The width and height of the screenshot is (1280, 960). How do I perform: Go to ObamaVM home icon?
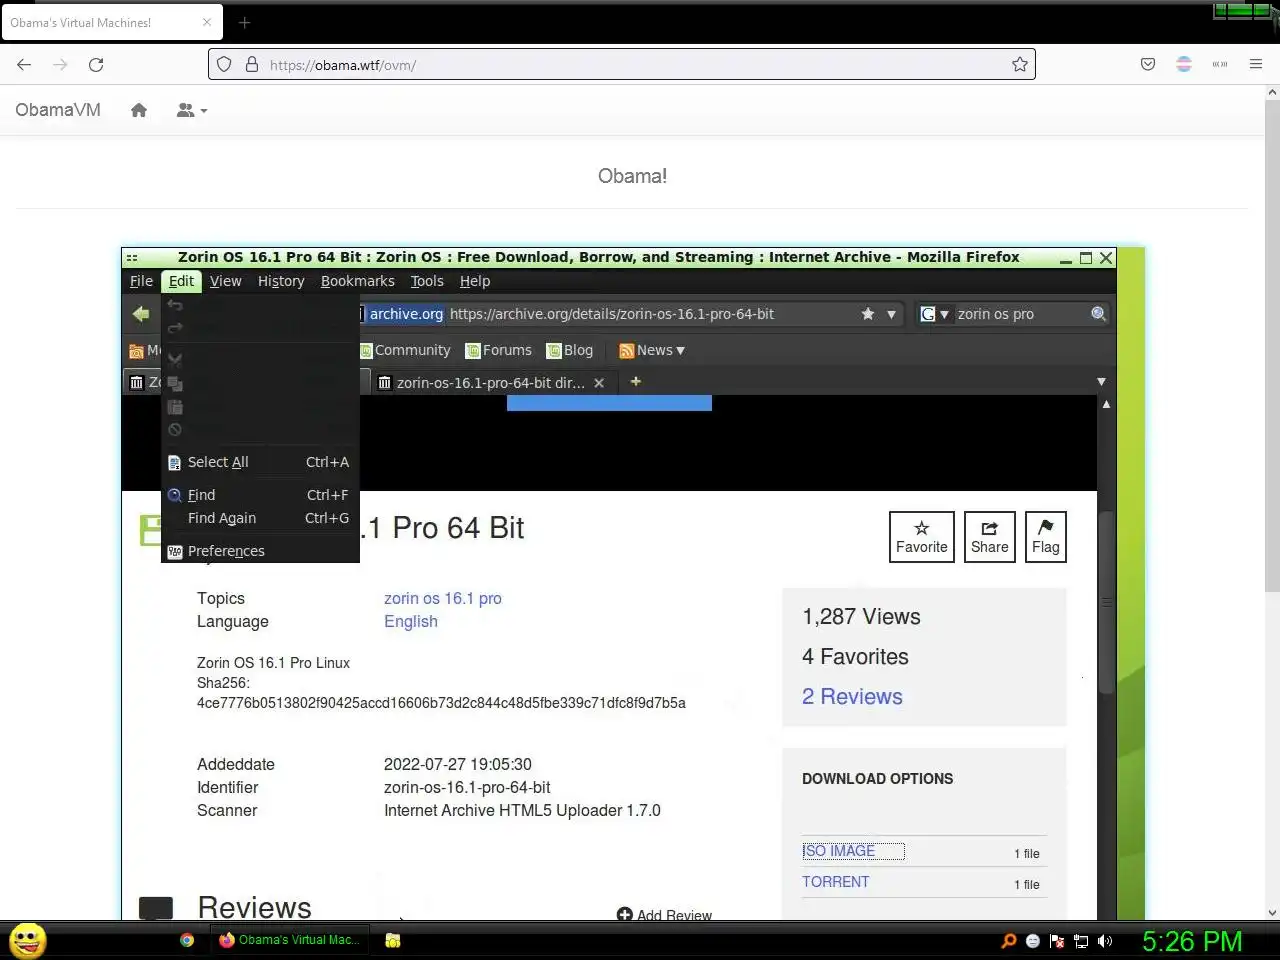[139, 110]
